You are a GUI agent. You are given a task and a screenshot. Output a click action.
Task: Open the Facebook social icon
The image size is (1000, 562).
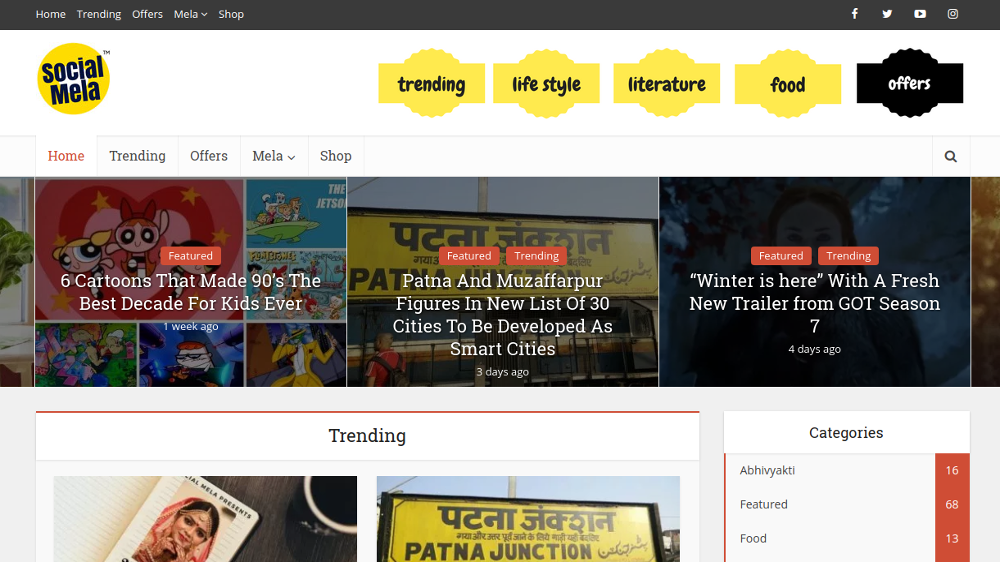click(x=854, y=14)
